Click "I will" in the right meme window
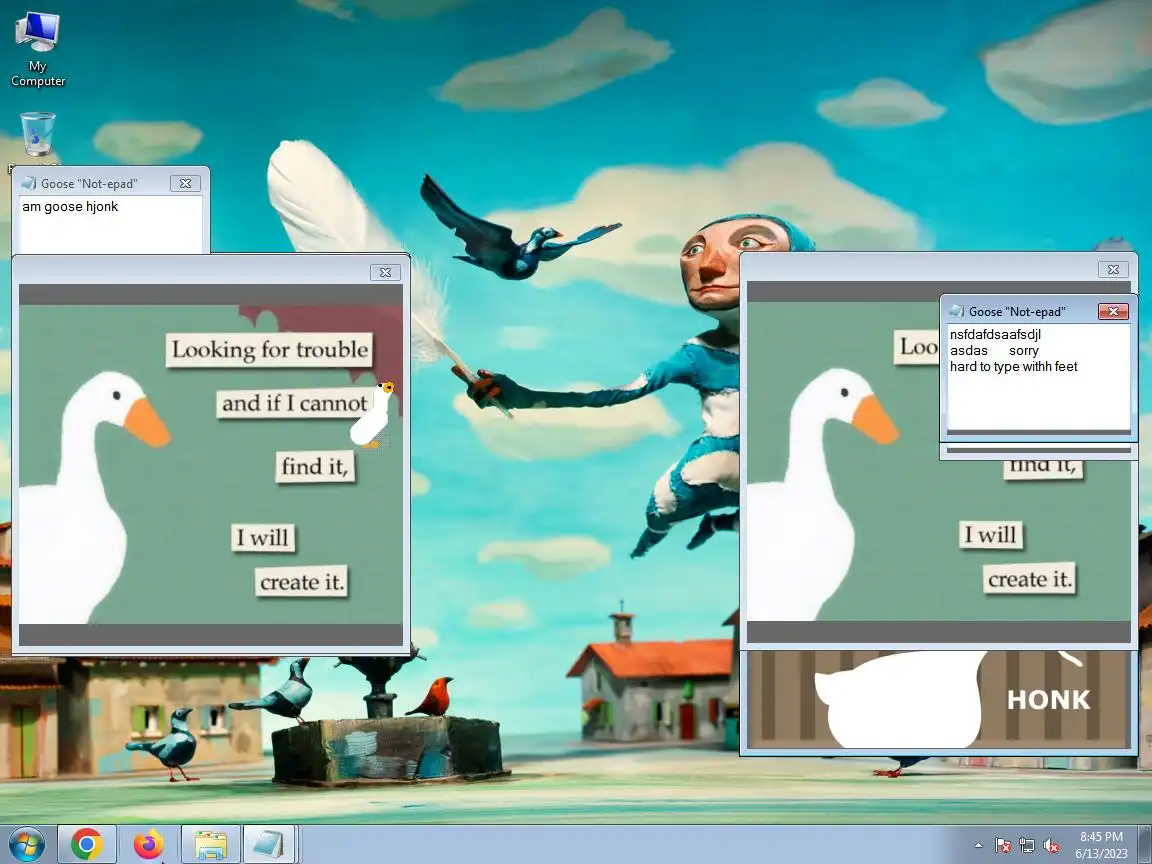This screenshot has height=864, width=1152. [990, 534]
